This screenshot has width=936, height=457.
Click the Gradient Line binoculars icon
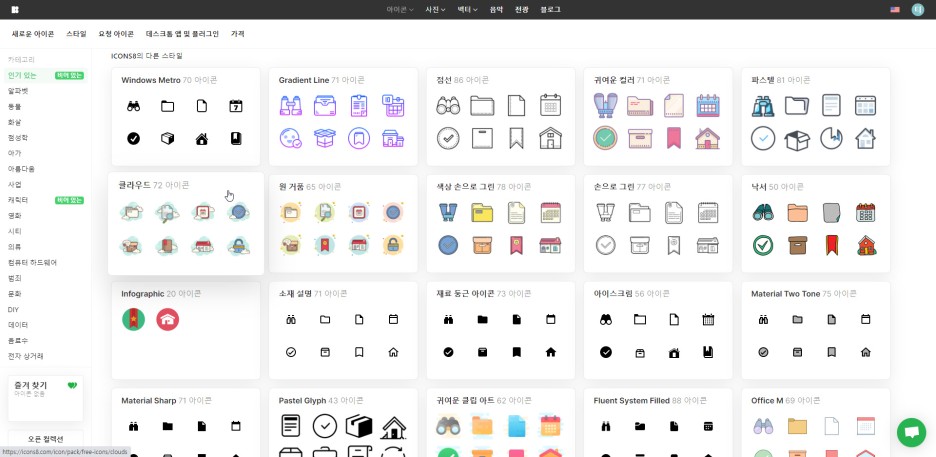[x=291, y=106]
